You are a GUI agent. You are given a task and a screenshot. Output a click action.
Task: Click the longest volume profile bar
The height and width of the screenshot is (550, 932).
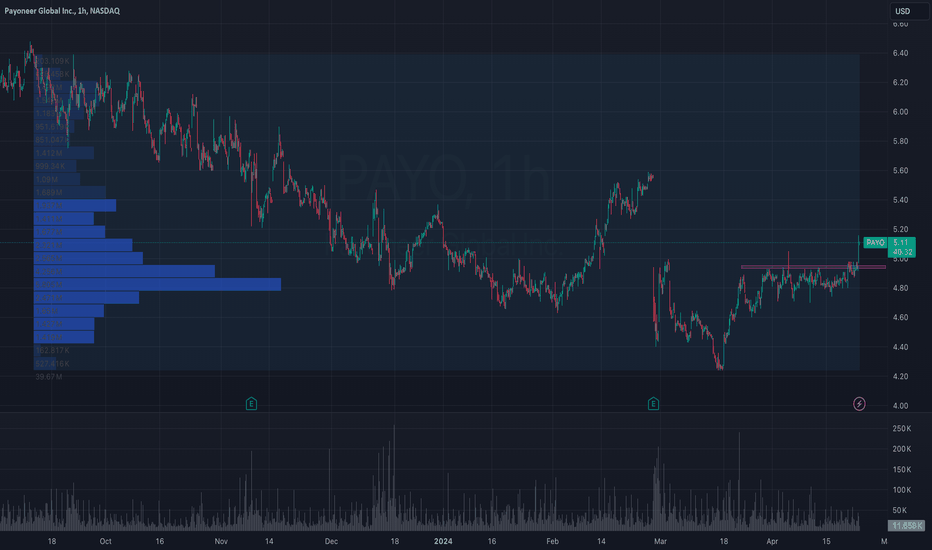tap(158, 285)
